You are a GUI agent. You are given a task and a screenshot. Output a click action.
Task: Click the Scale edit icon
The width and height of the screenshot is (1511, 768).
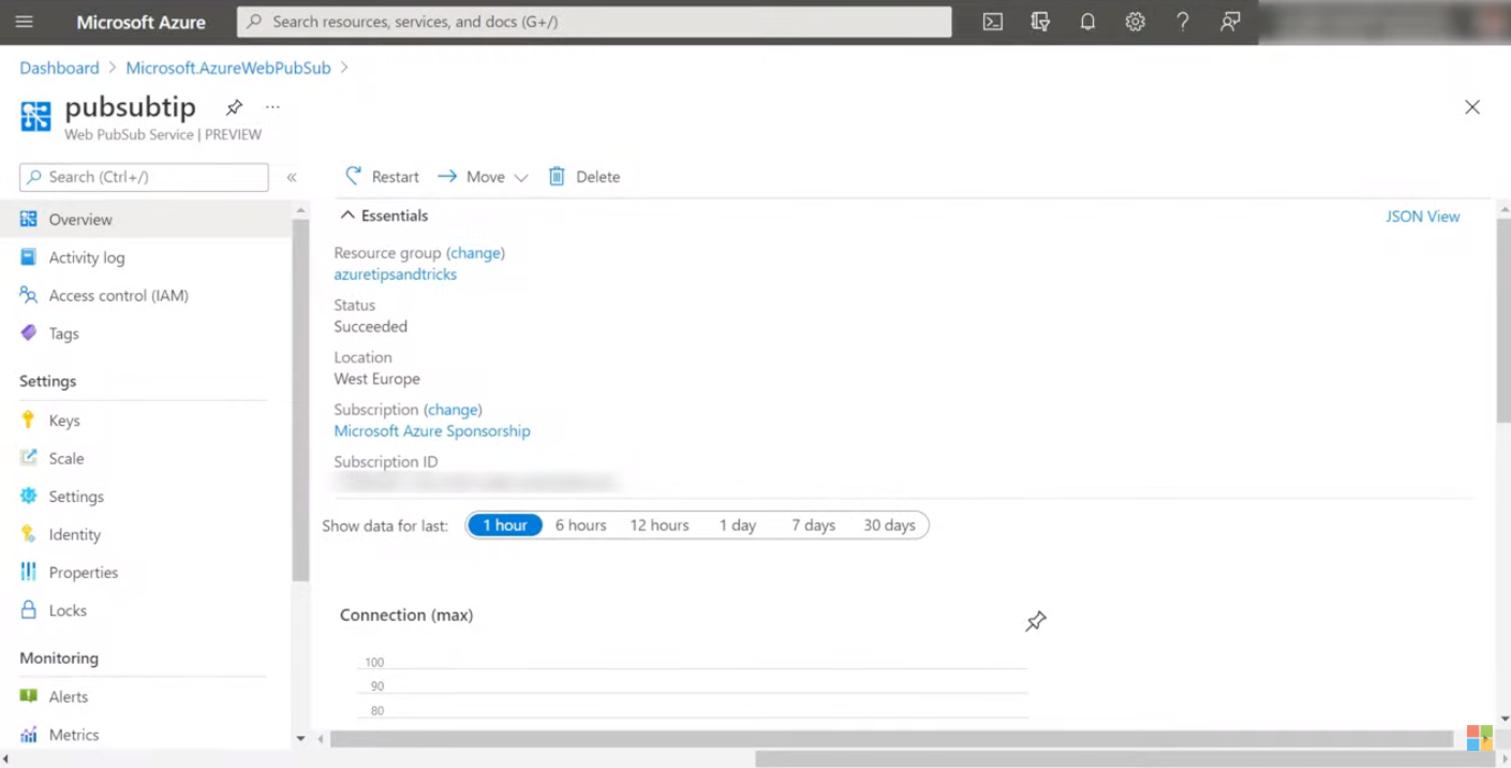coord(28,458)
